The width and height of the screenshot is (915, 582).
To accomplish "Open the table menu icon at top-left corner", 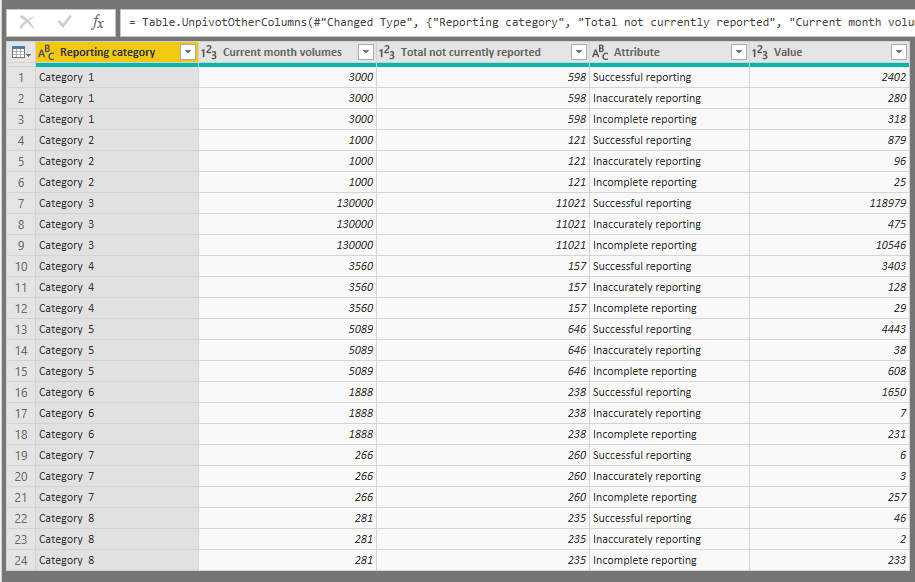I will pos(20,53).
